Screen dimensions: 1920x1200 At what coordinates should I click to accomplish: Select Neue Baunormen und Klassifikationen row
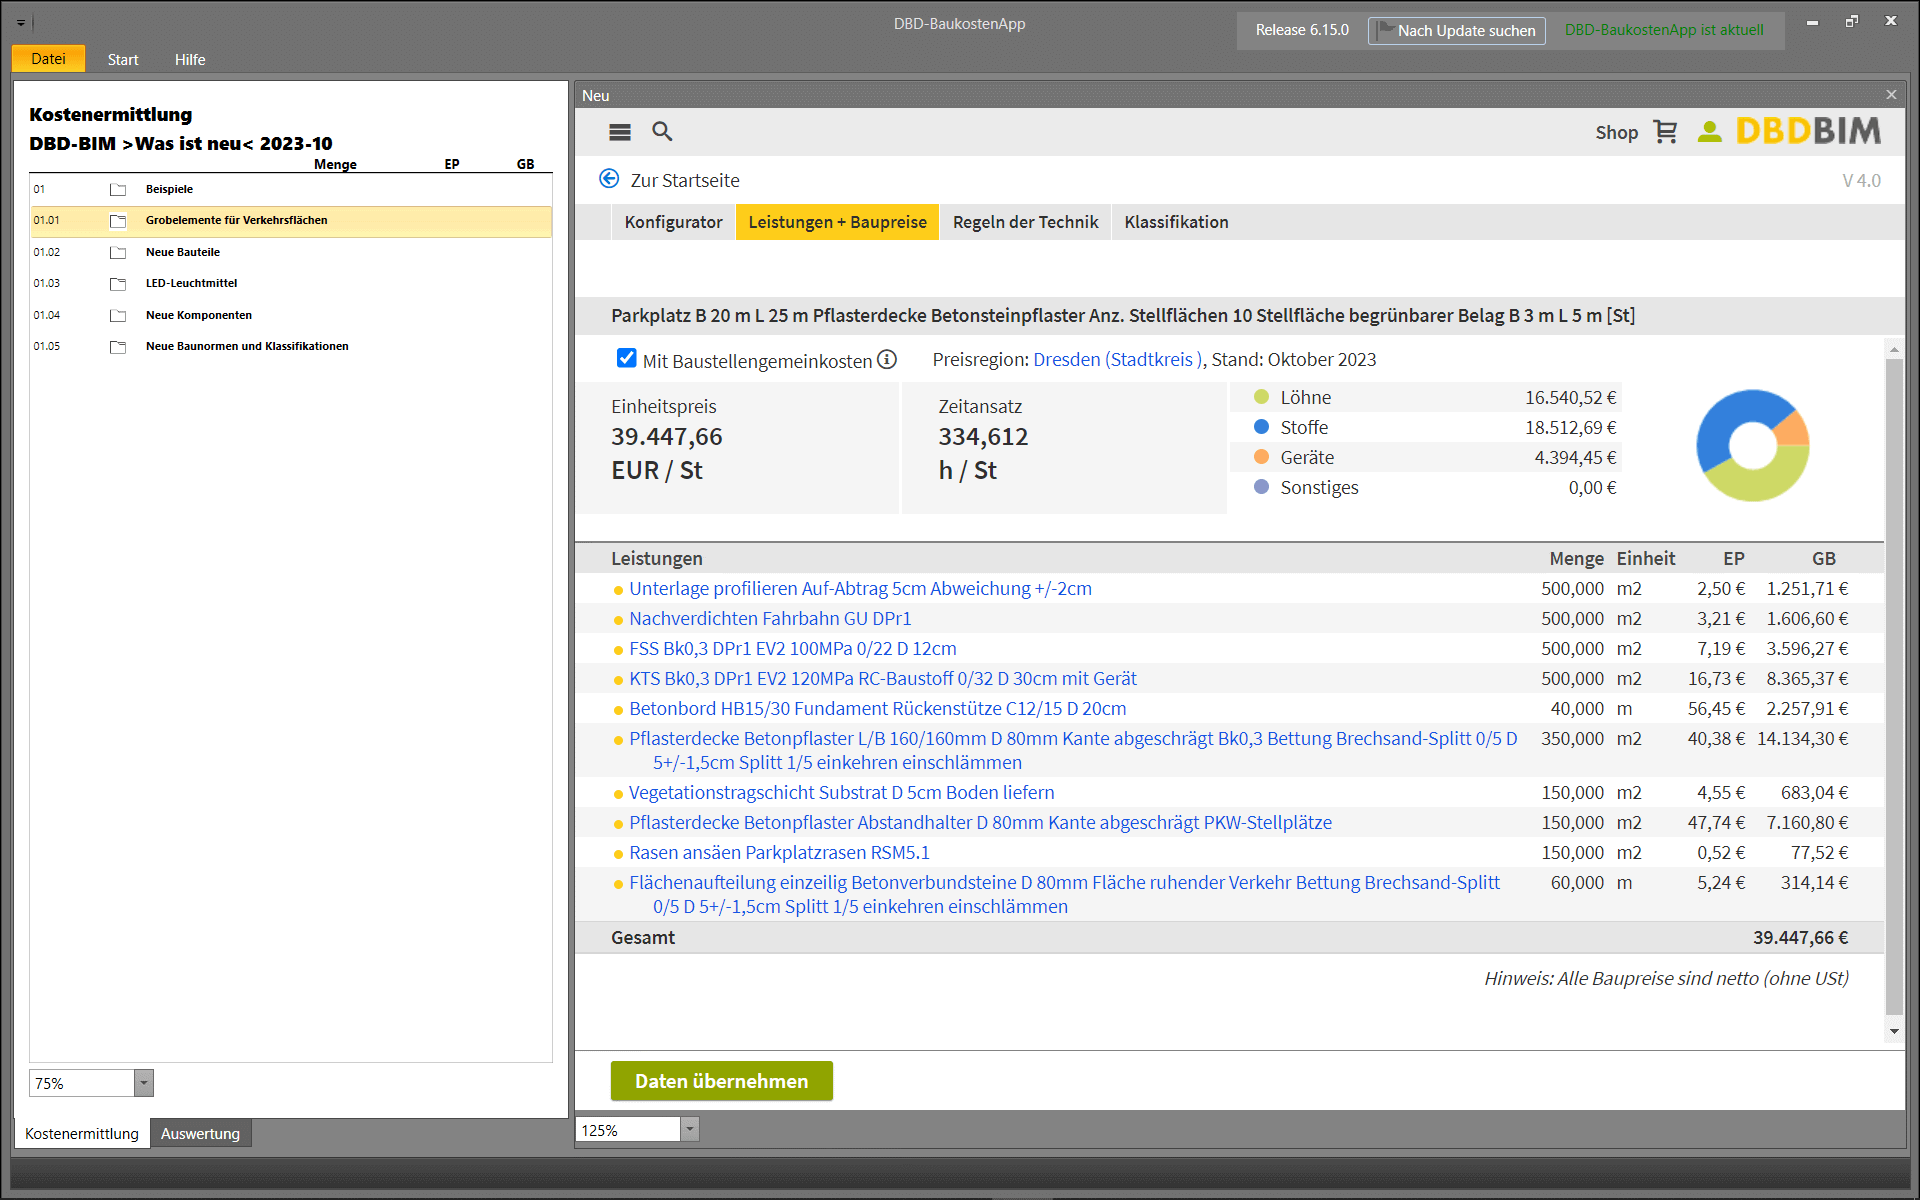[291, 347]
